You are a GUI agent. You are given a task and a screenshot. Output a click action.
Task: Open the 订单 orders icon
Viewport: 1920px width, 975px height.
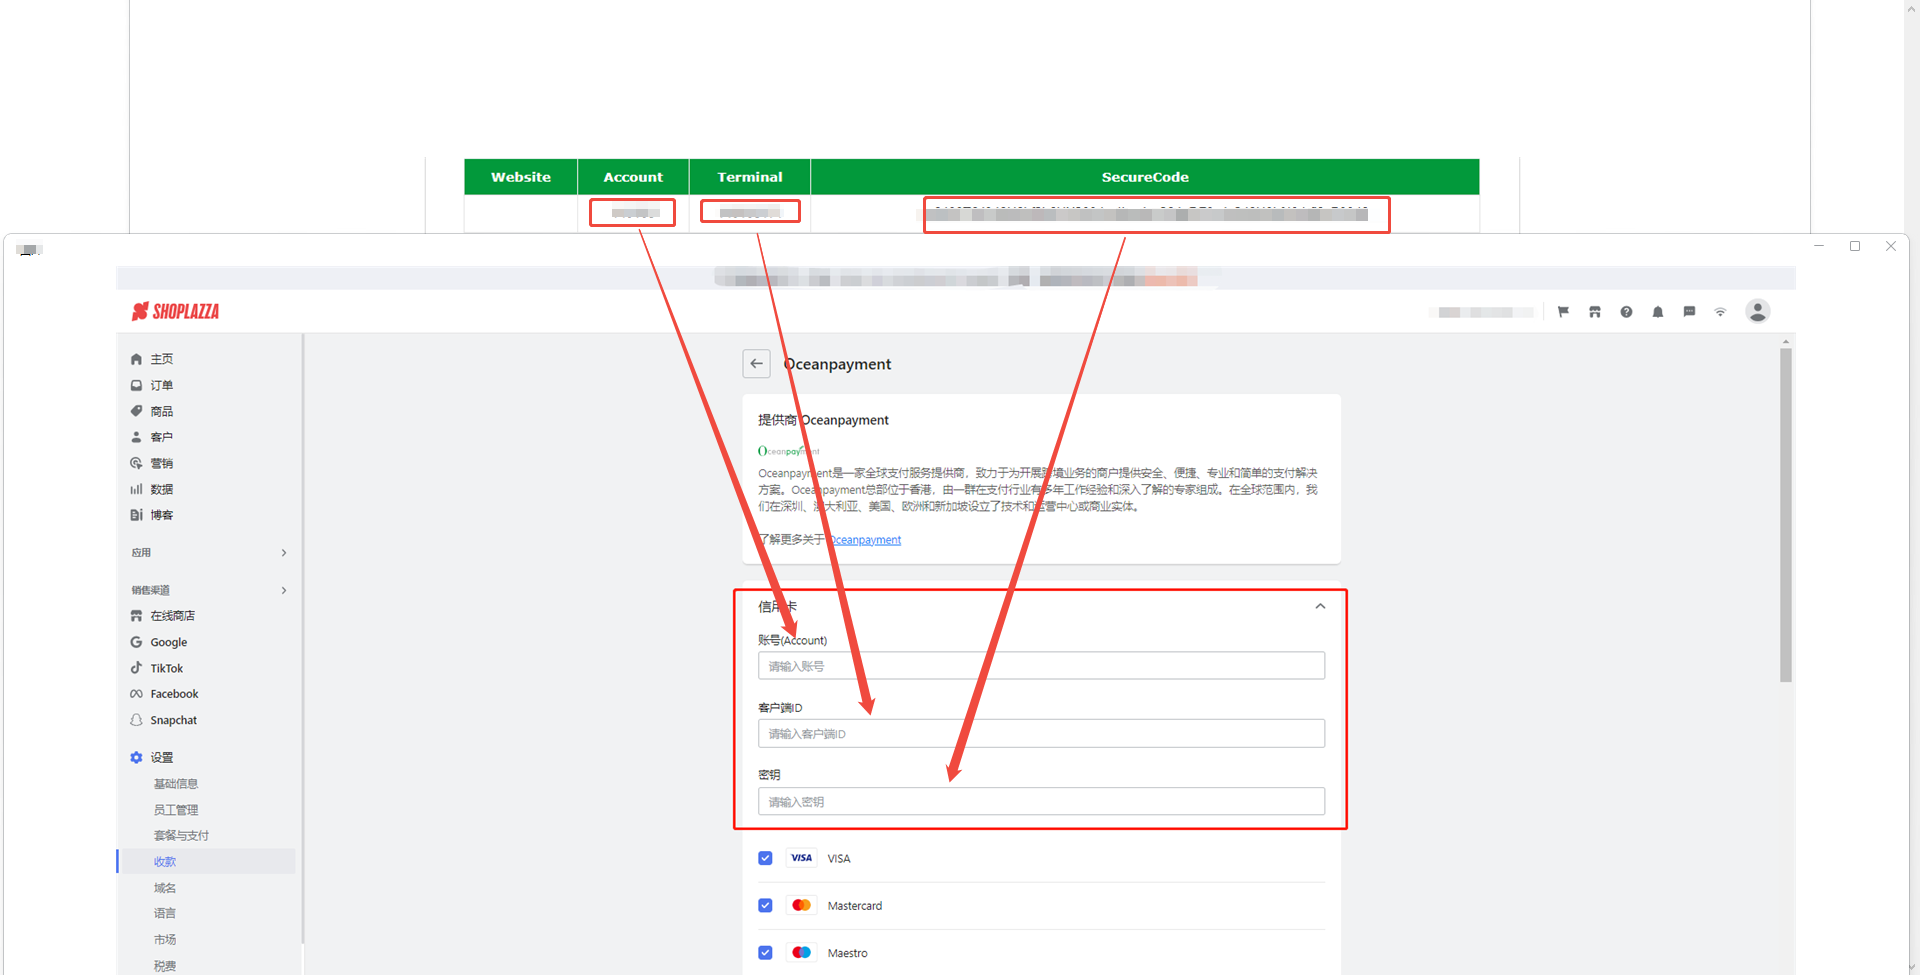[x=136, y=385]
